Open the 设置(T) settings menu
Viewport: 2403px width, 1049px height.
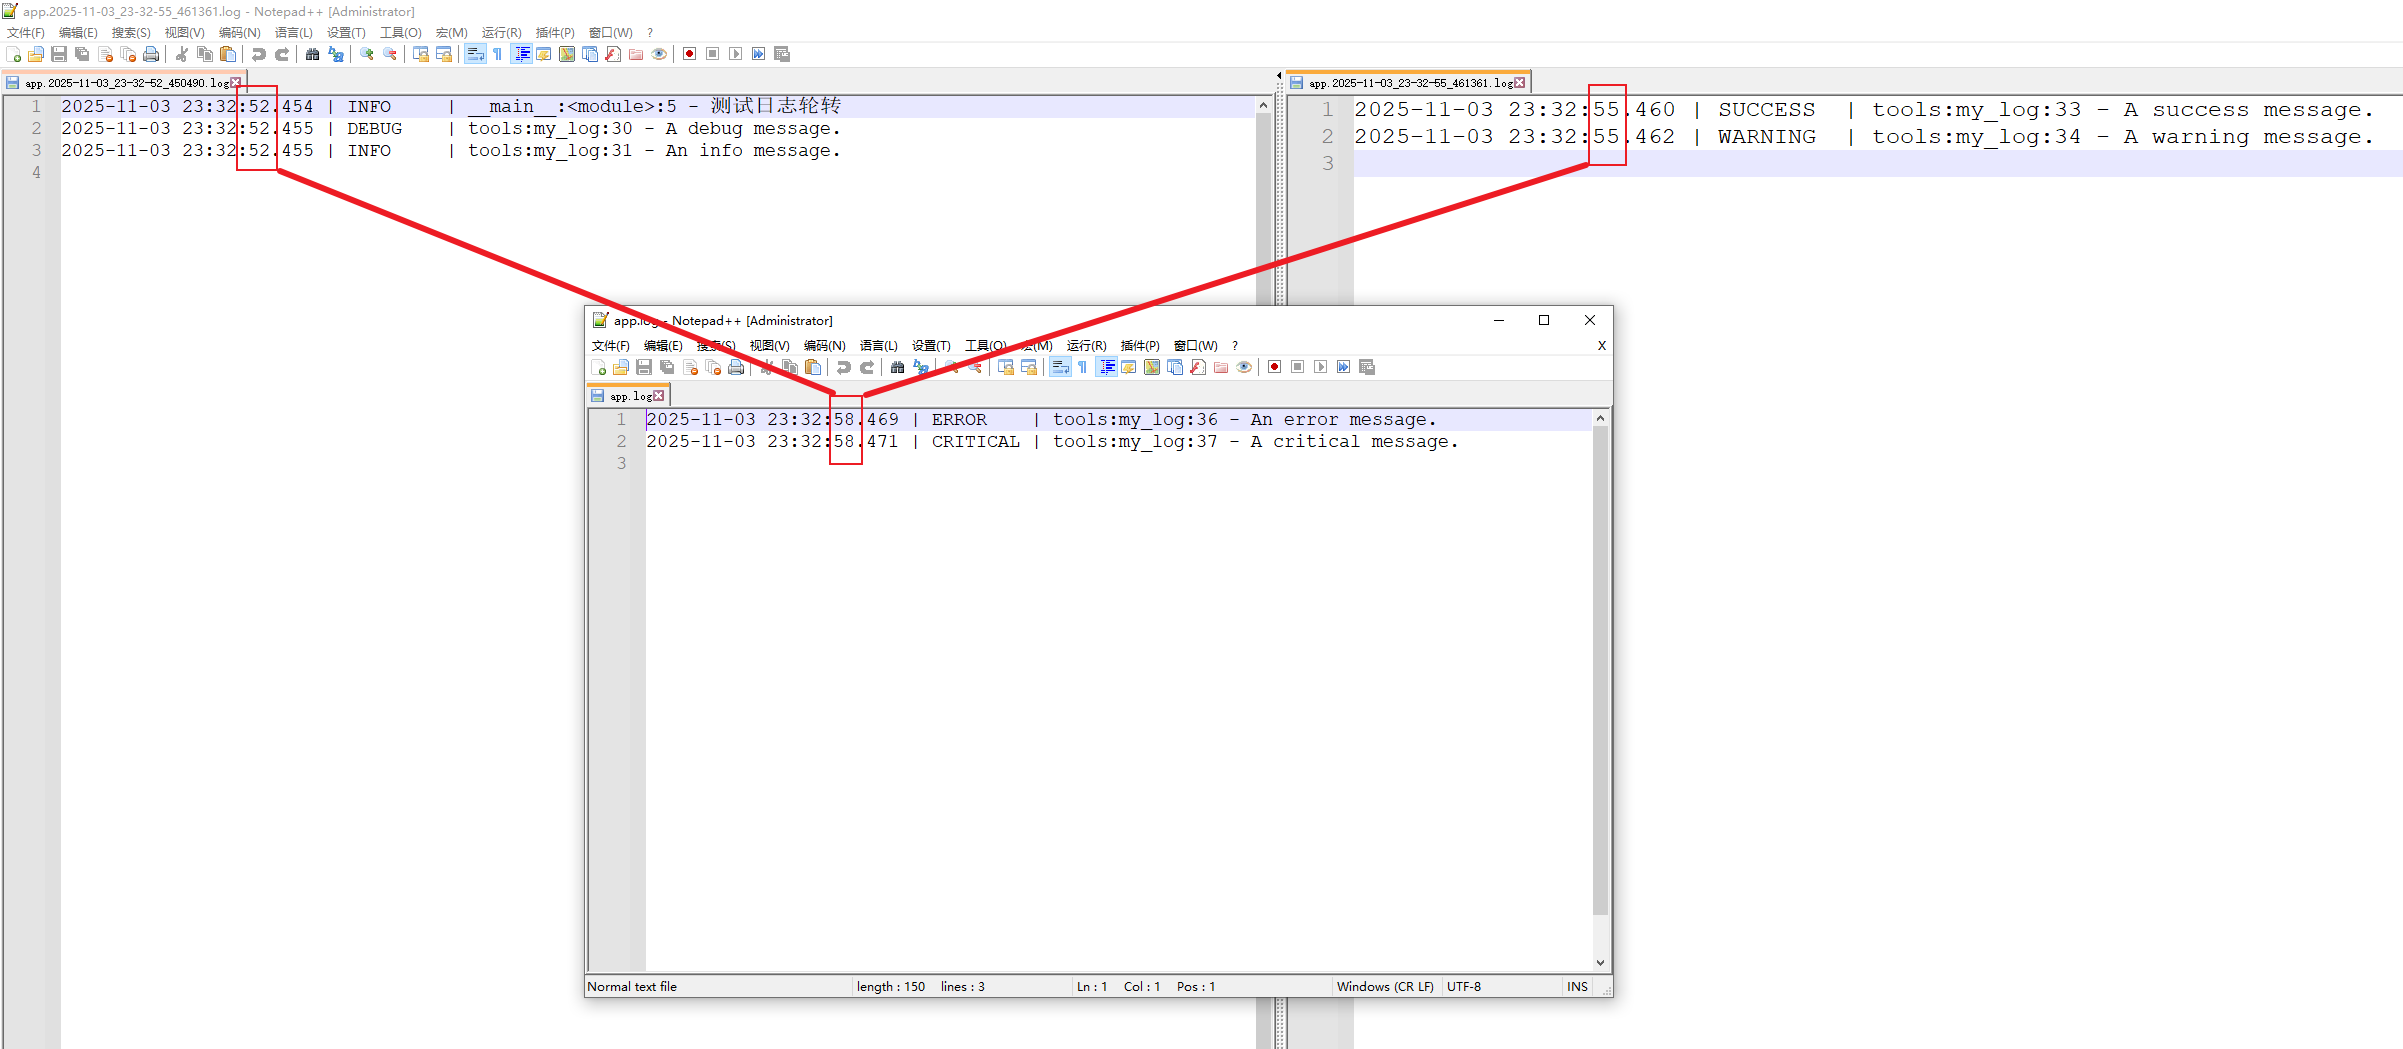(346, 32)
